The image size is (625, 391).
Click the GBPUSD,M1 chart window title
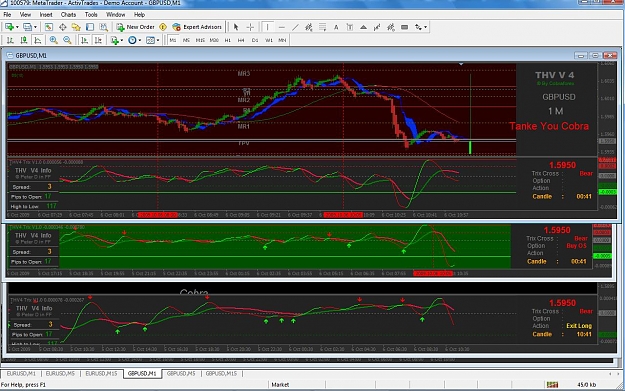coord(31,55)
